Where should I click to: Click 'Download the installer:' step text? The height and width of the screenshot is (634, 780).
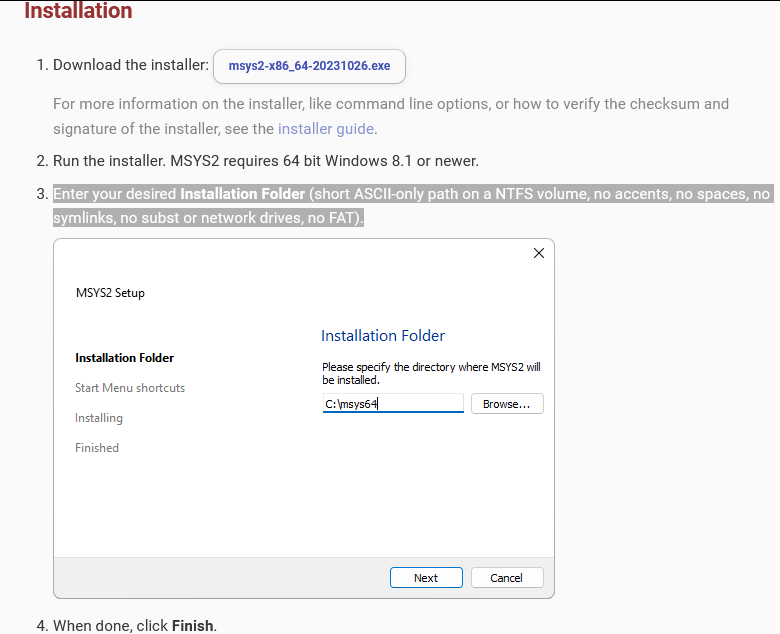(x=131, y=65)
